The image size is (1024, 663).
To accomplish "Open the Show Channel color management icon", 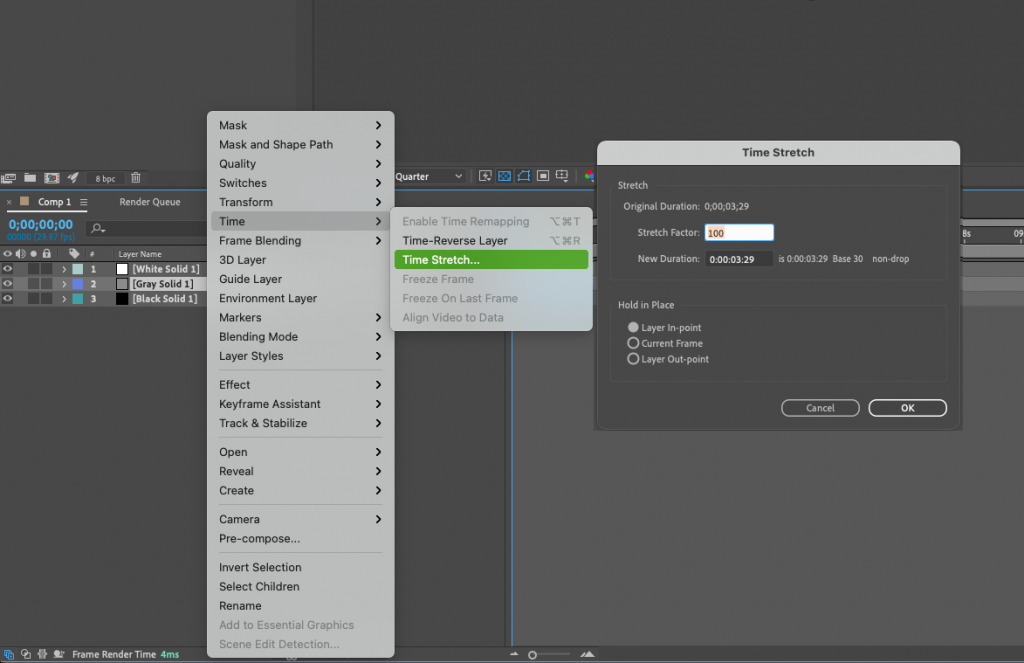I will 590,176.
